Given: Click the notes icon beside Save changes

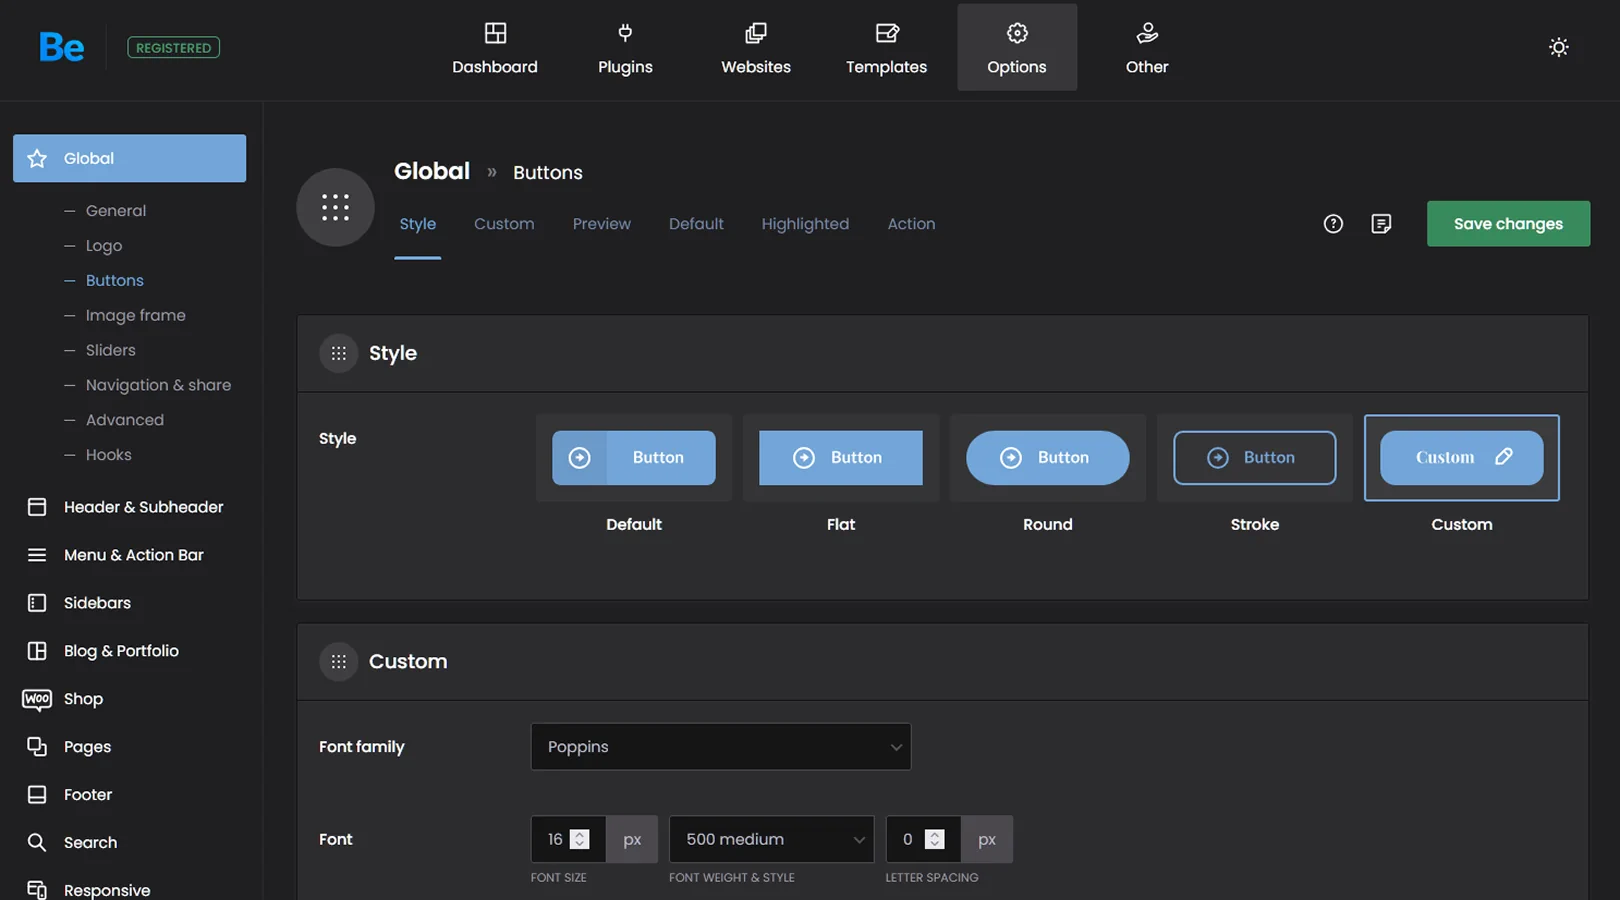Looking at the screenshot, I should (x=1381, y=224).
